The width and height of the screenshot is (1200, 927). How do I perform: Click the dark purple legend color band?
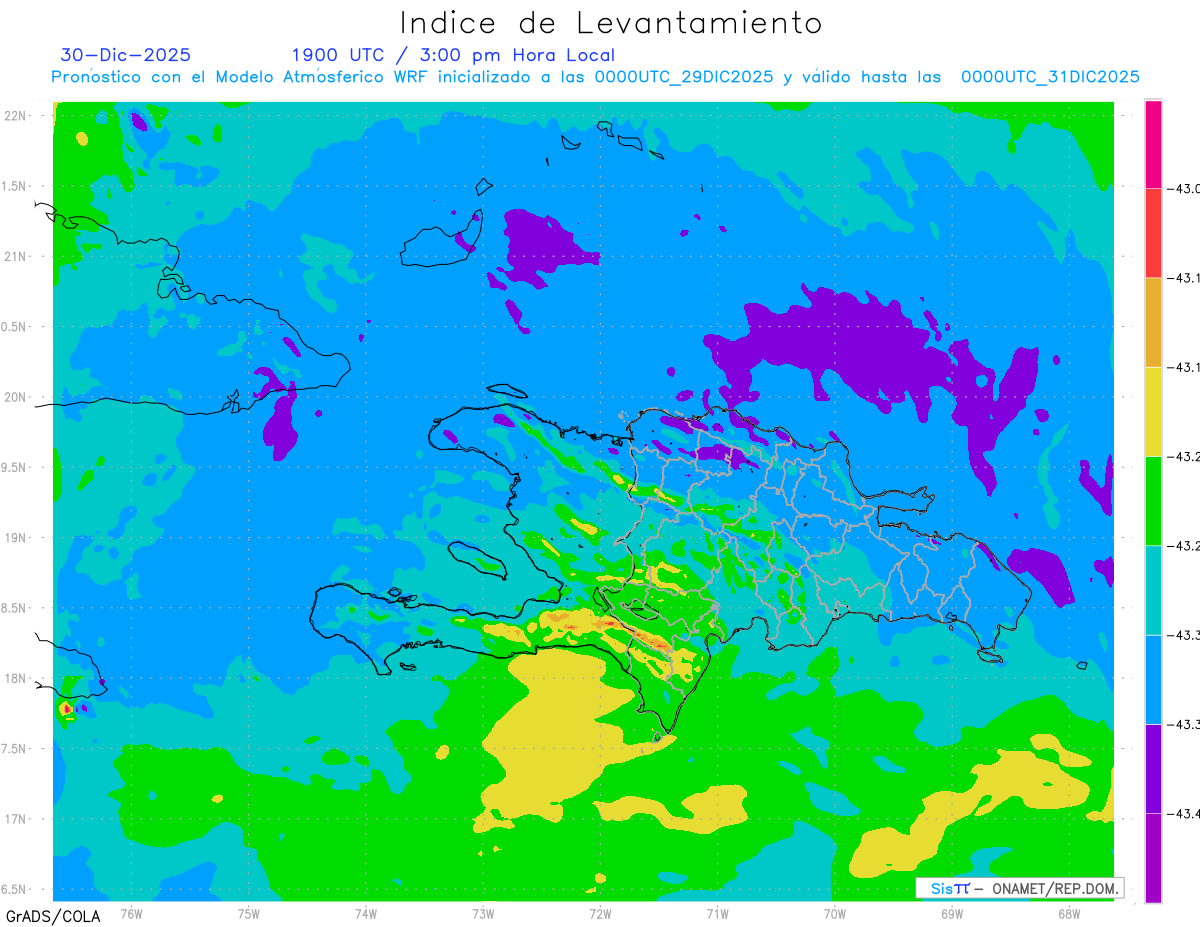click(1153, 768)
